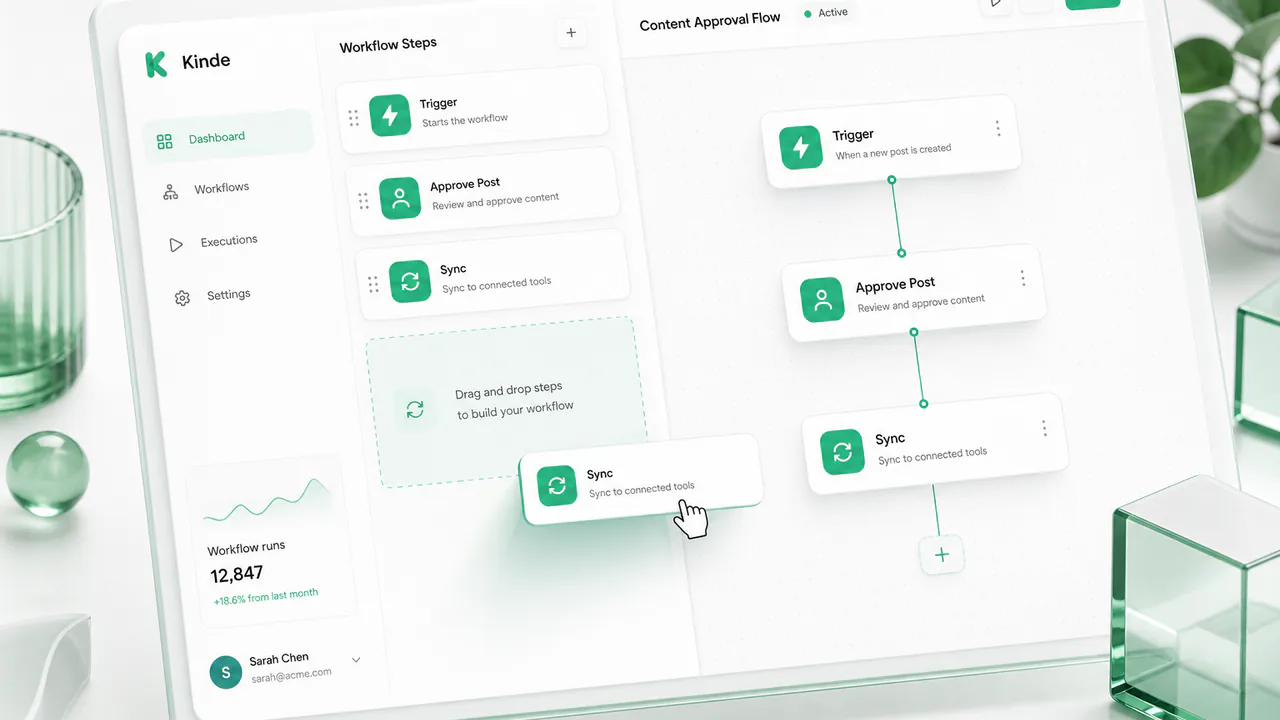Click the "Content Approval Flow" title
The height and width of the screenshot is (720, 1280).
pos(710,21)
